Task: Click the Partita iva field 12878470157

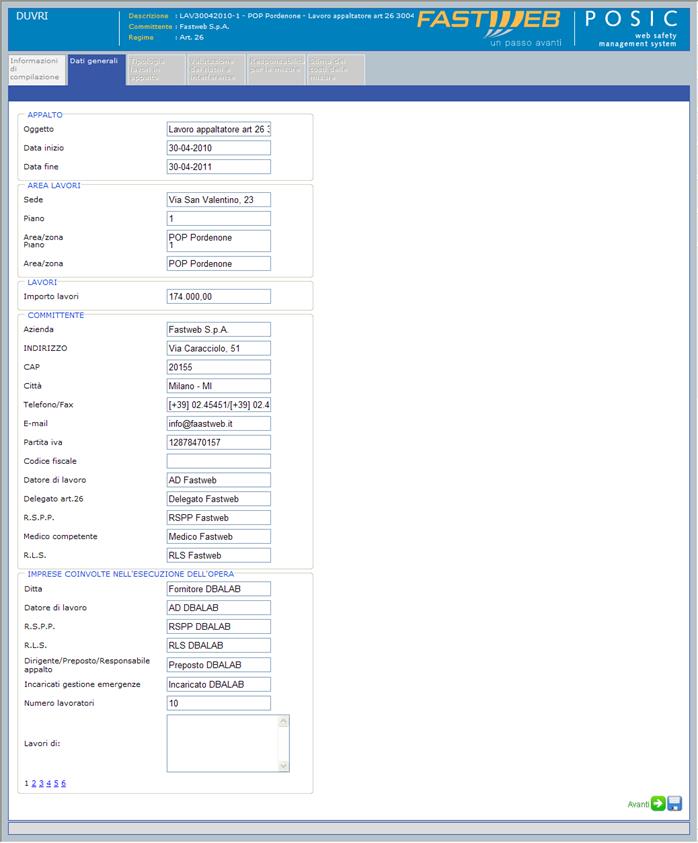Action: coord(219,442)
